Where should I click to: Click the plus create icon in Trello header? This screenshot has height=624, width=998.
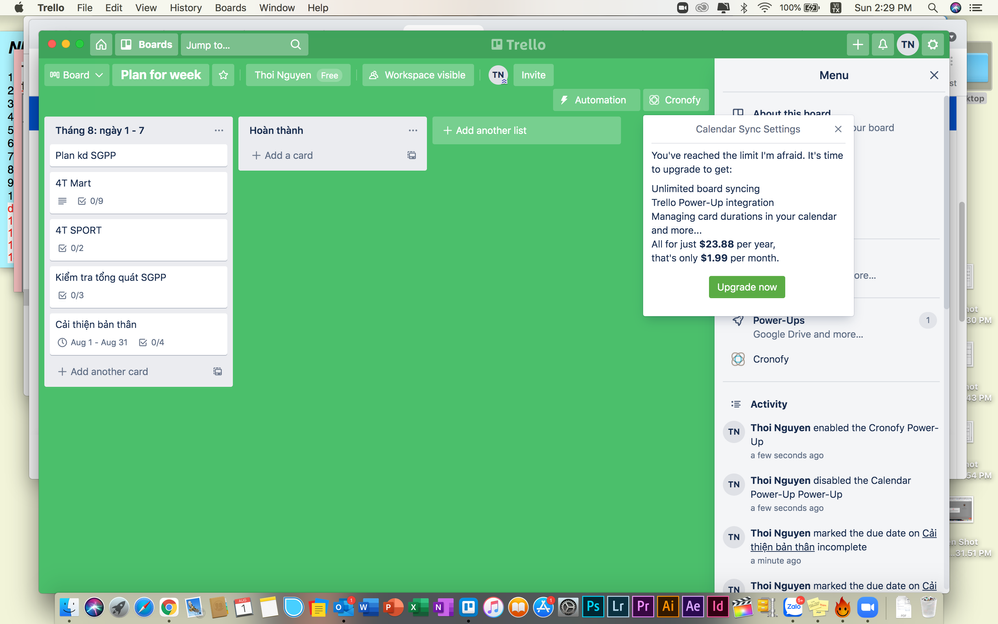coord(857,45)
